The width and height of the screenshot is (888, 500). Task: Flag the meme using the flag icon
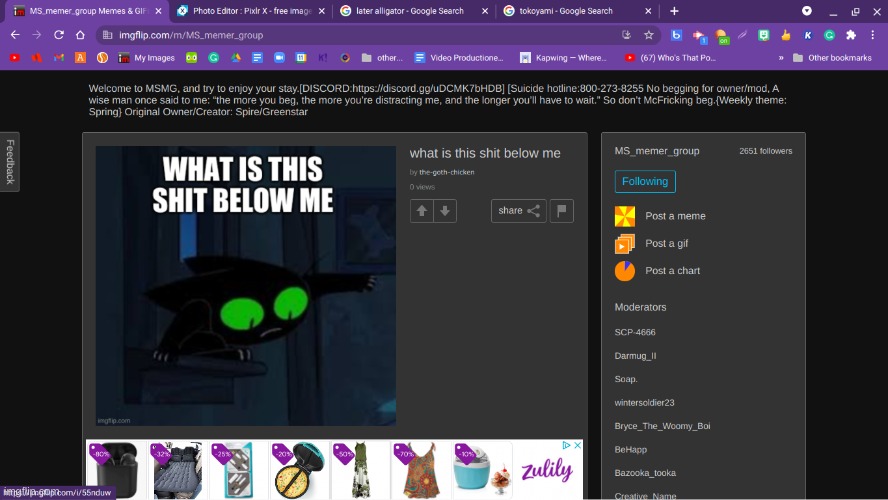click(x=562, y=211)
